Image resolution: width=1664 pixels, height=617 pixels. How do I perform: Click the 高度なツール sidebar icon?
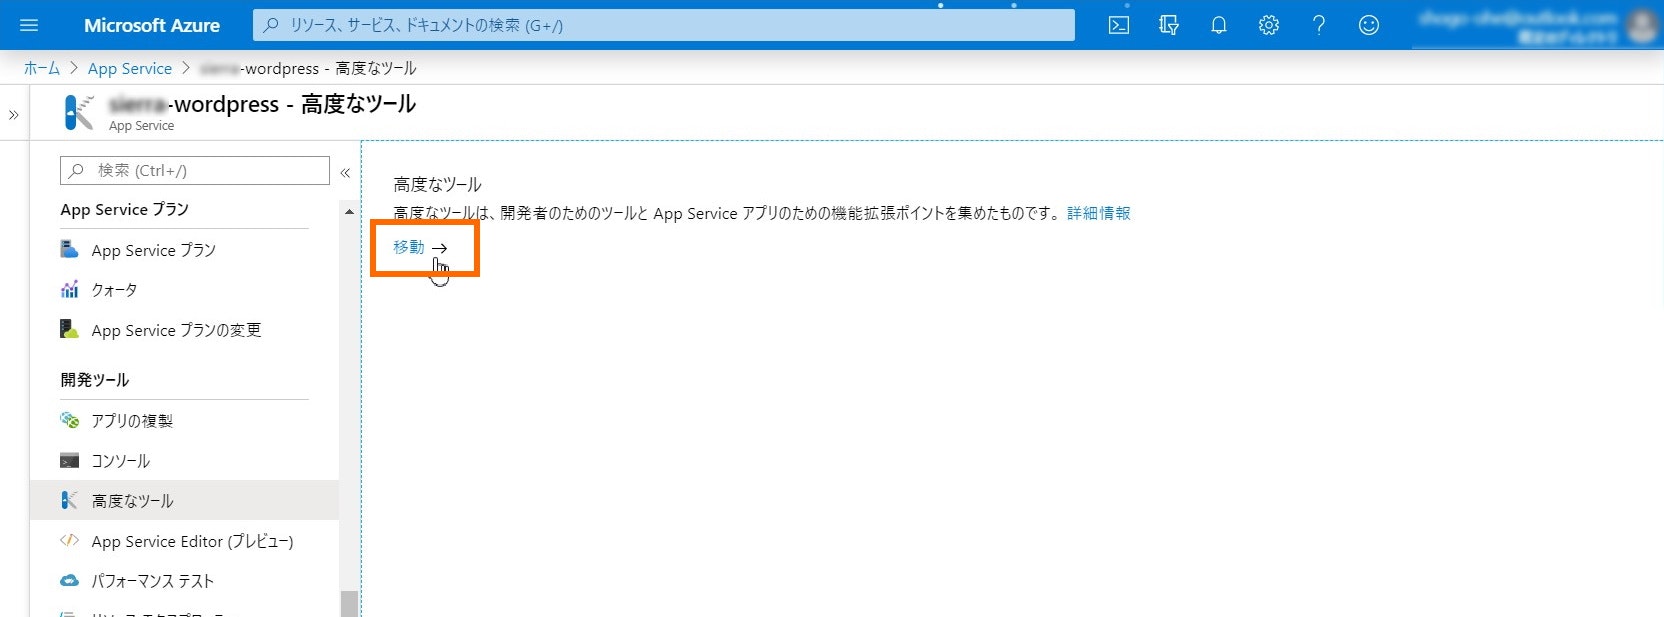(69, 500)
